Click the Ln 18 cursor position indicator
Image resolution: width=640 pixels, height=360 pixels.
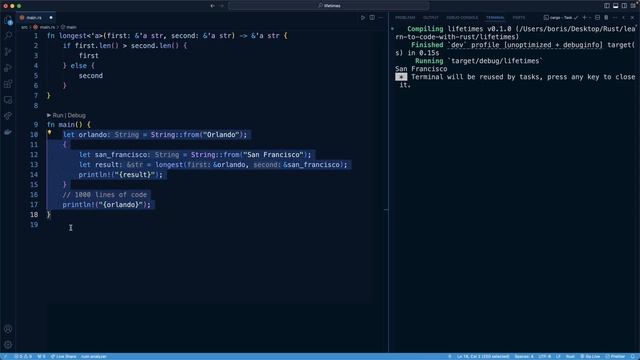coord(483,356)
